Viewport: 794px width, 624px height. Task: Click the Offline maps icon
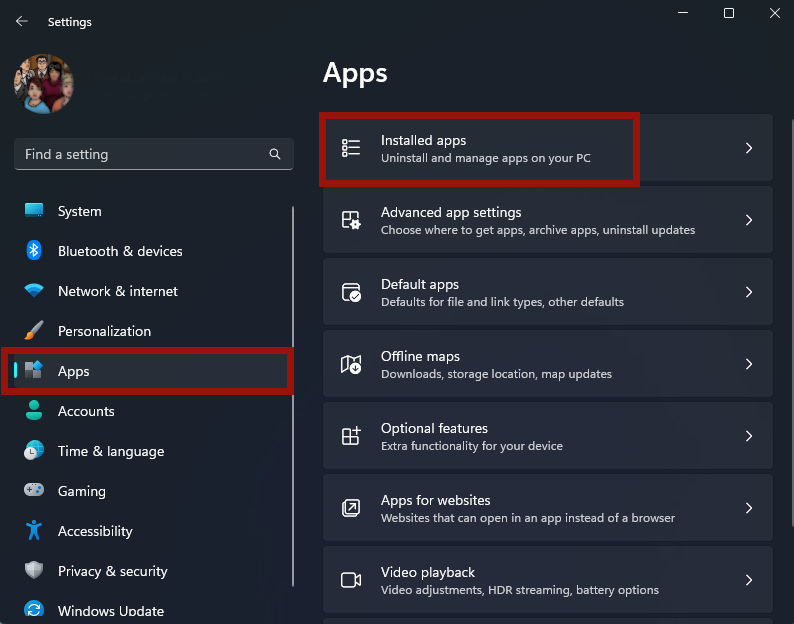coord(351,364)
